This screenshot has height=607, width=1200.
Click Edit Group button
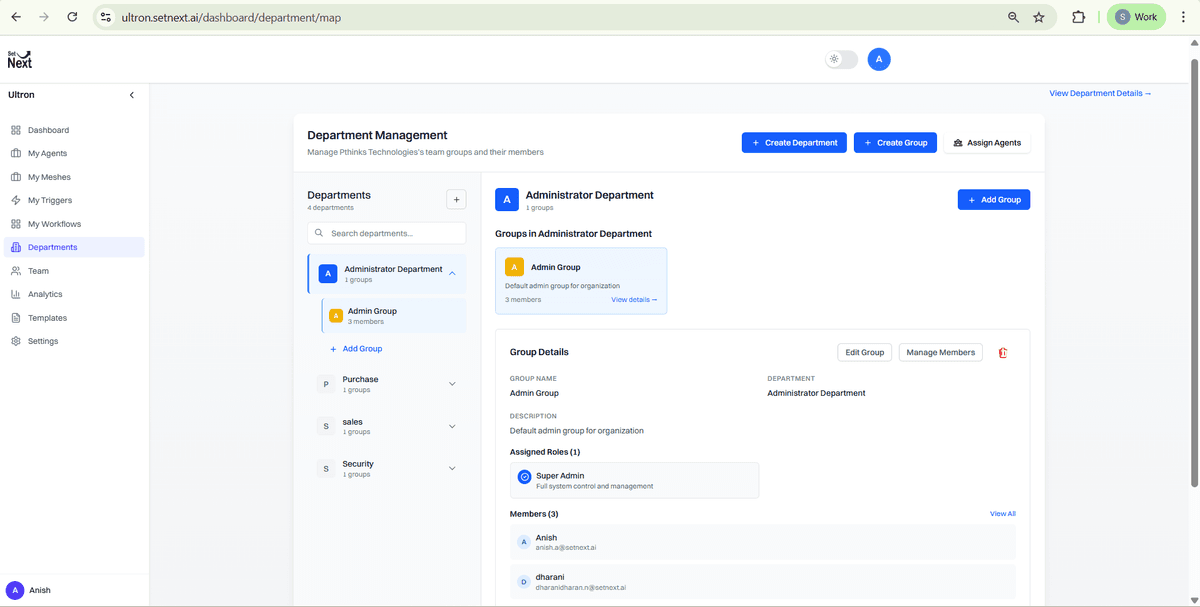pos(865,352)
